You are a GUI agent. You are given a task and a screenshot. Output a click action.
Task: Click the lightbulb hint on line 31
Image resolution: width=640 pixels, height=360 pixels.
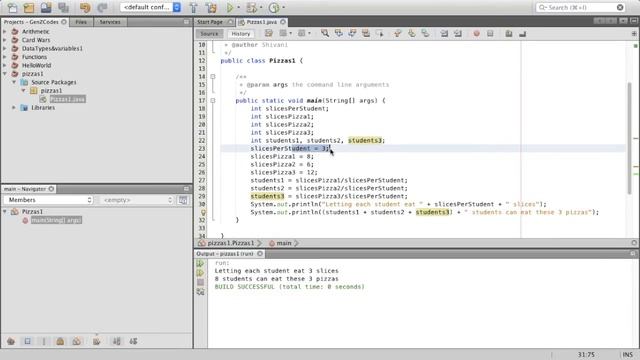pyautogui.click(x=203, y=212)
